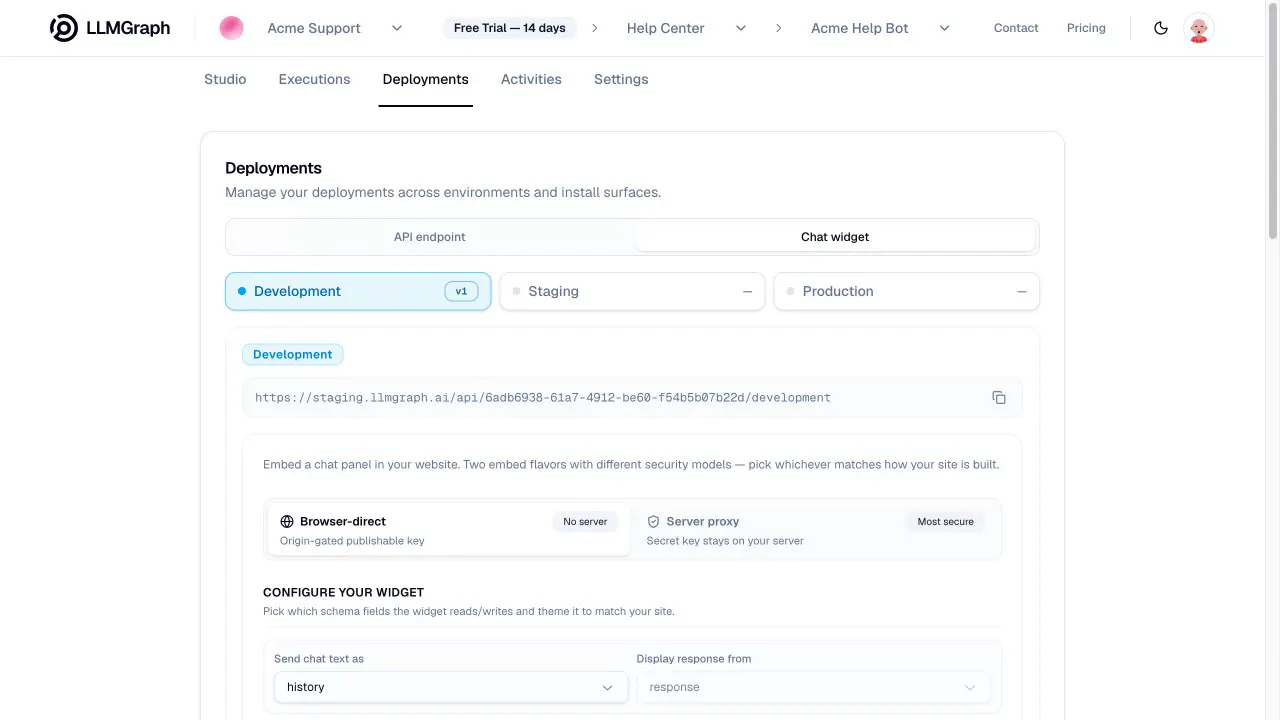Viewport: 1280px width, 720px height.
Task: Open the Display response from dropdown
Action: (813, 687)
